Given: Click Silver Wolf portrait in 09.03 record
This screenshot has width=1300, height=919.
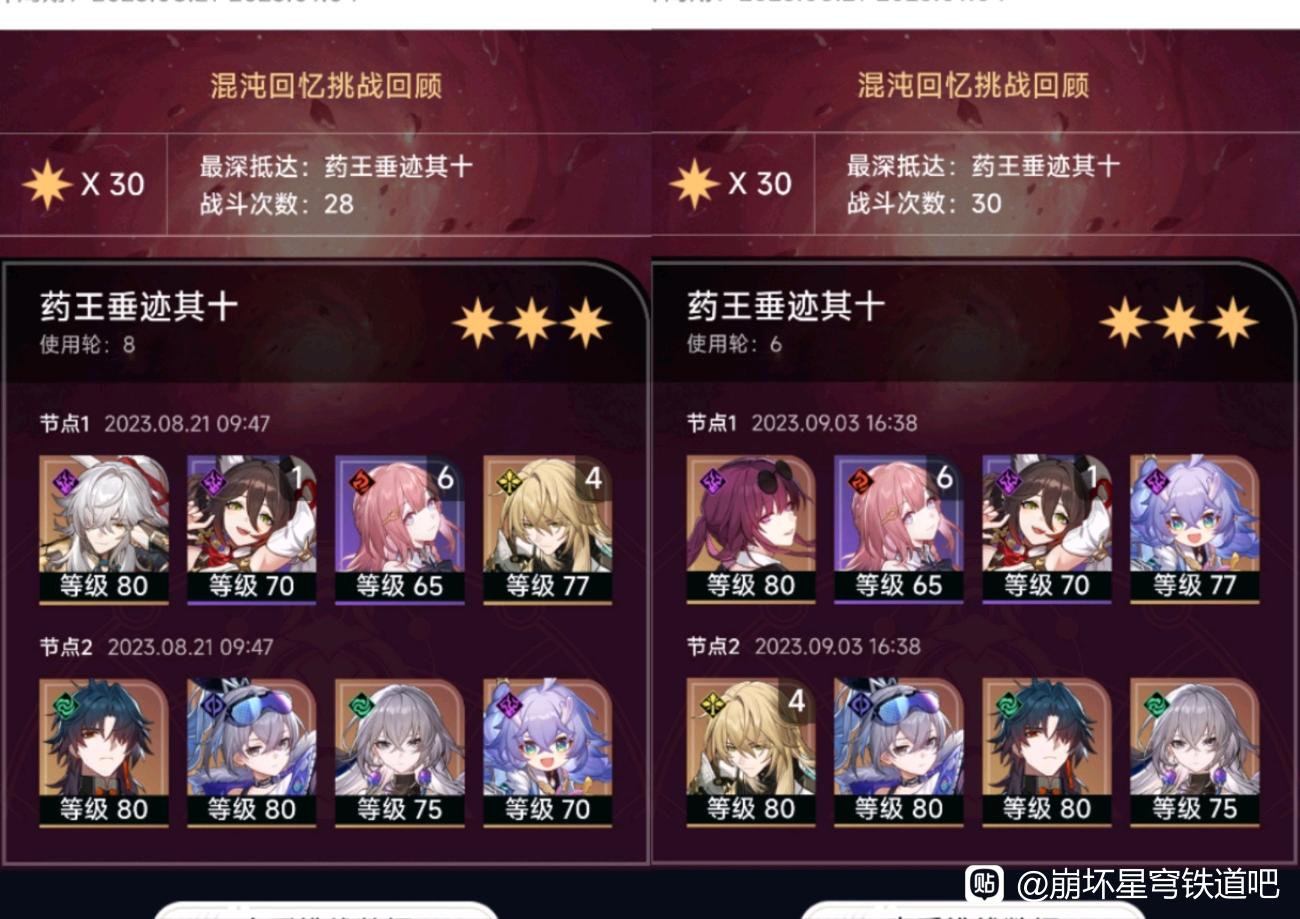Looking at the screenshot, I should coord(899,752).
